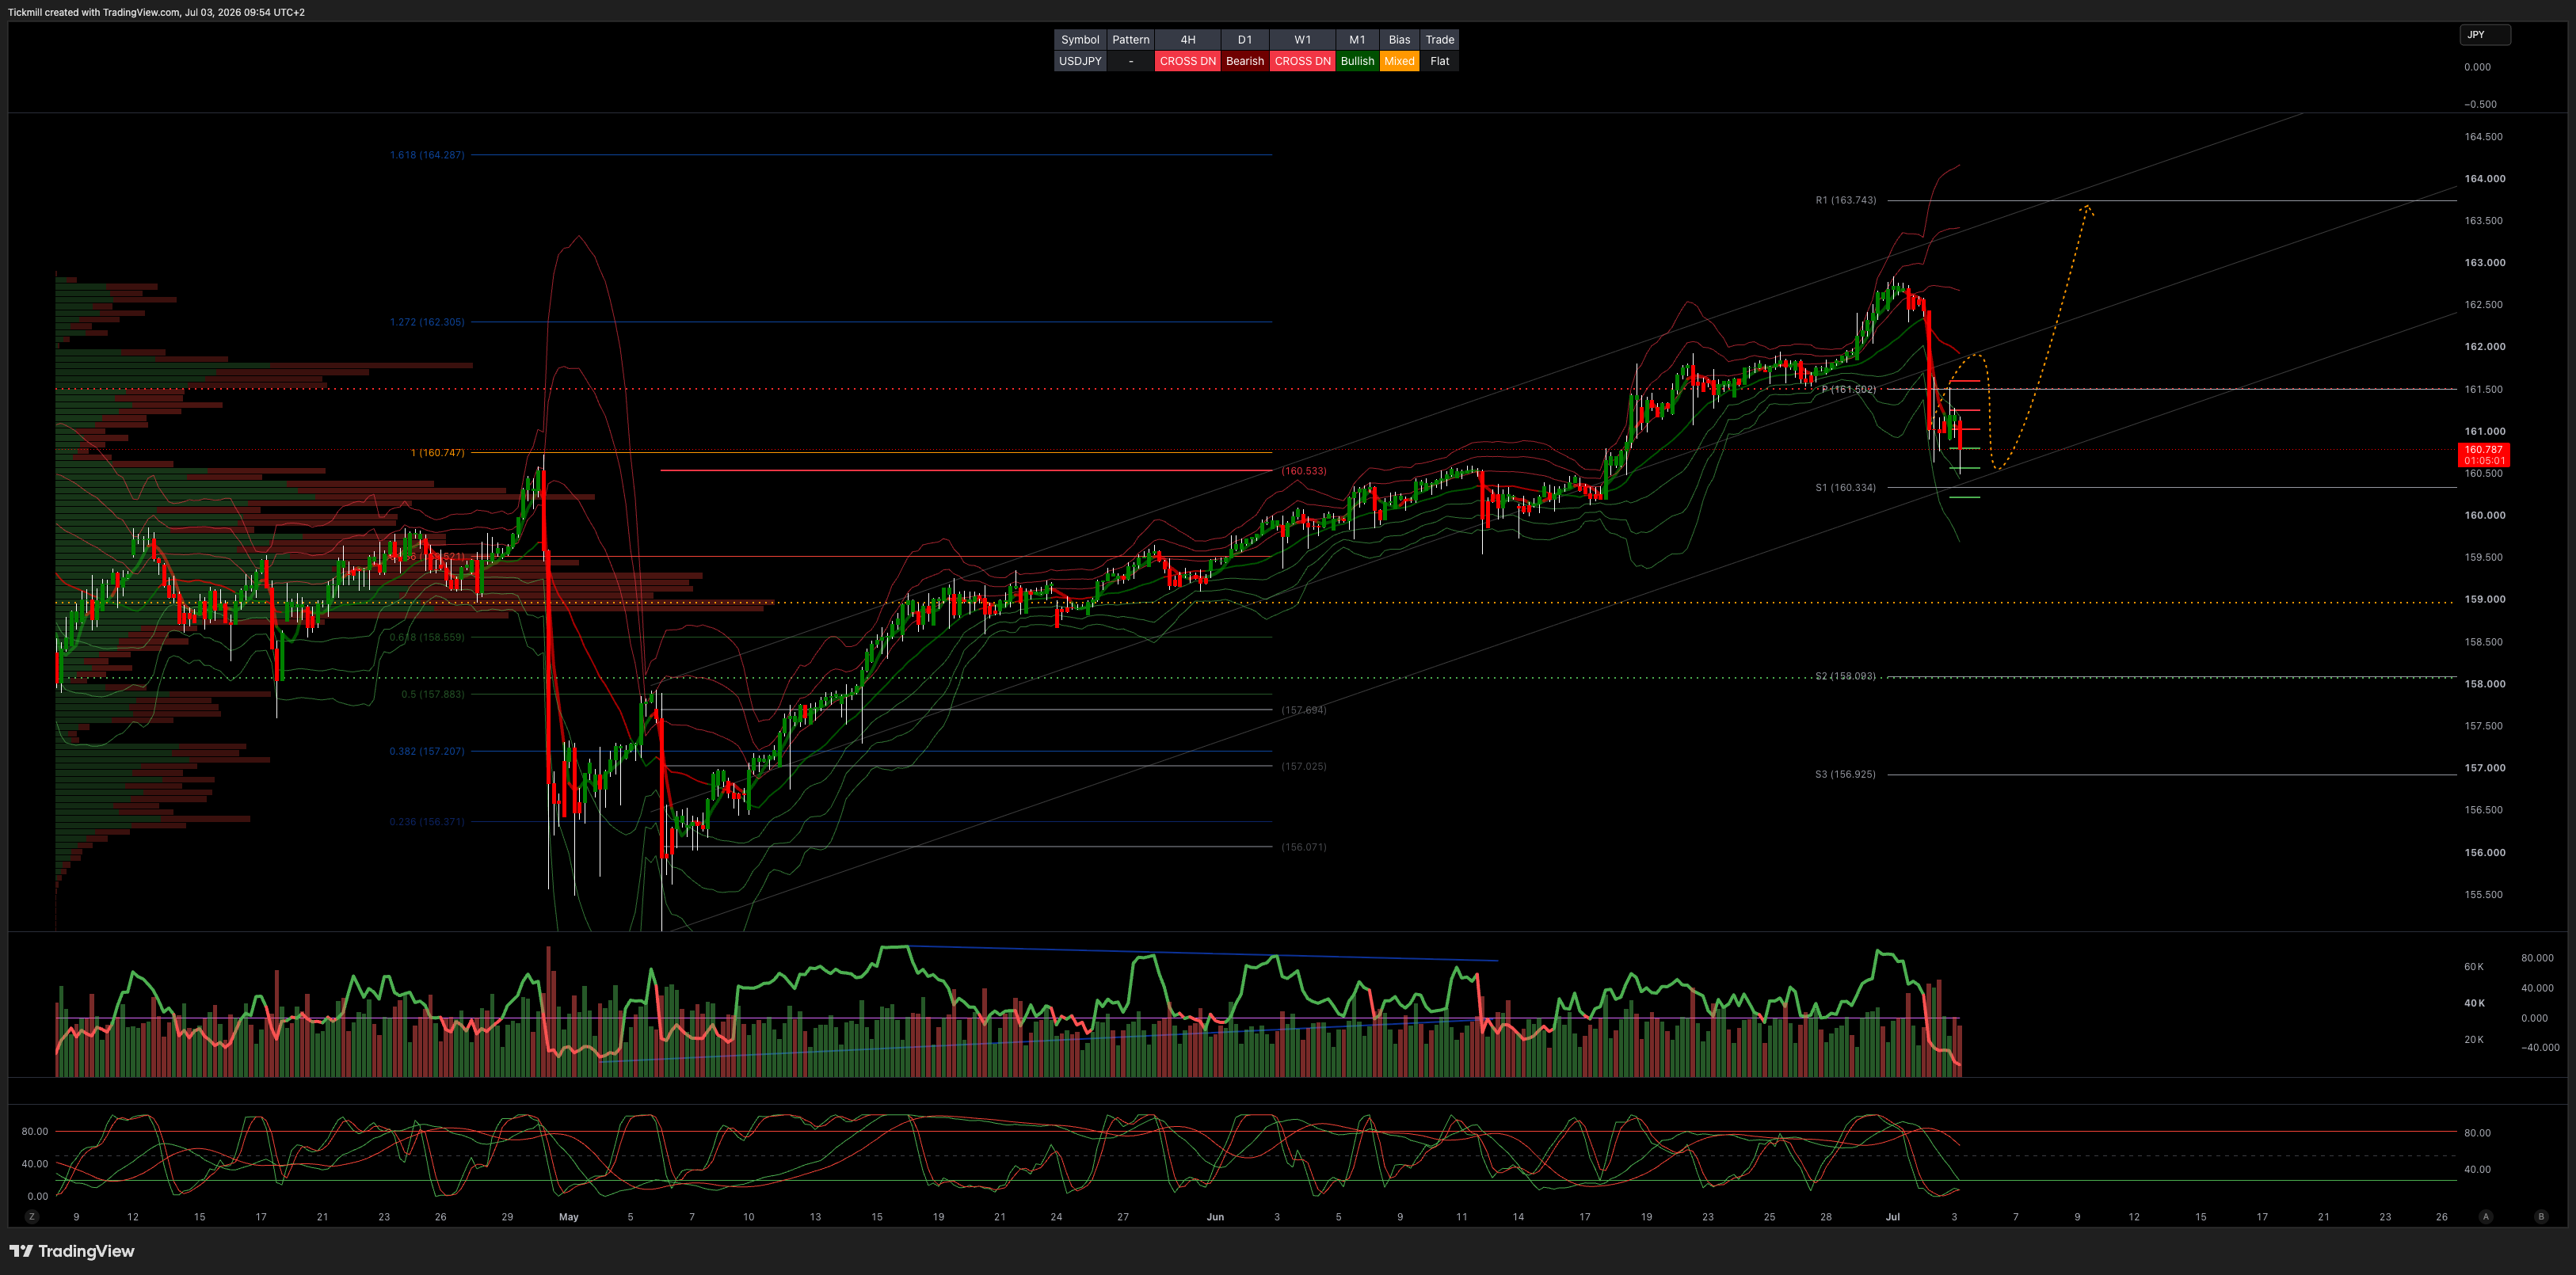Select the 1.272 (162.305) Fibonacci label
Image resolution: width=2576 pixels, height=1275 pixels.
(x=427, y=322)
